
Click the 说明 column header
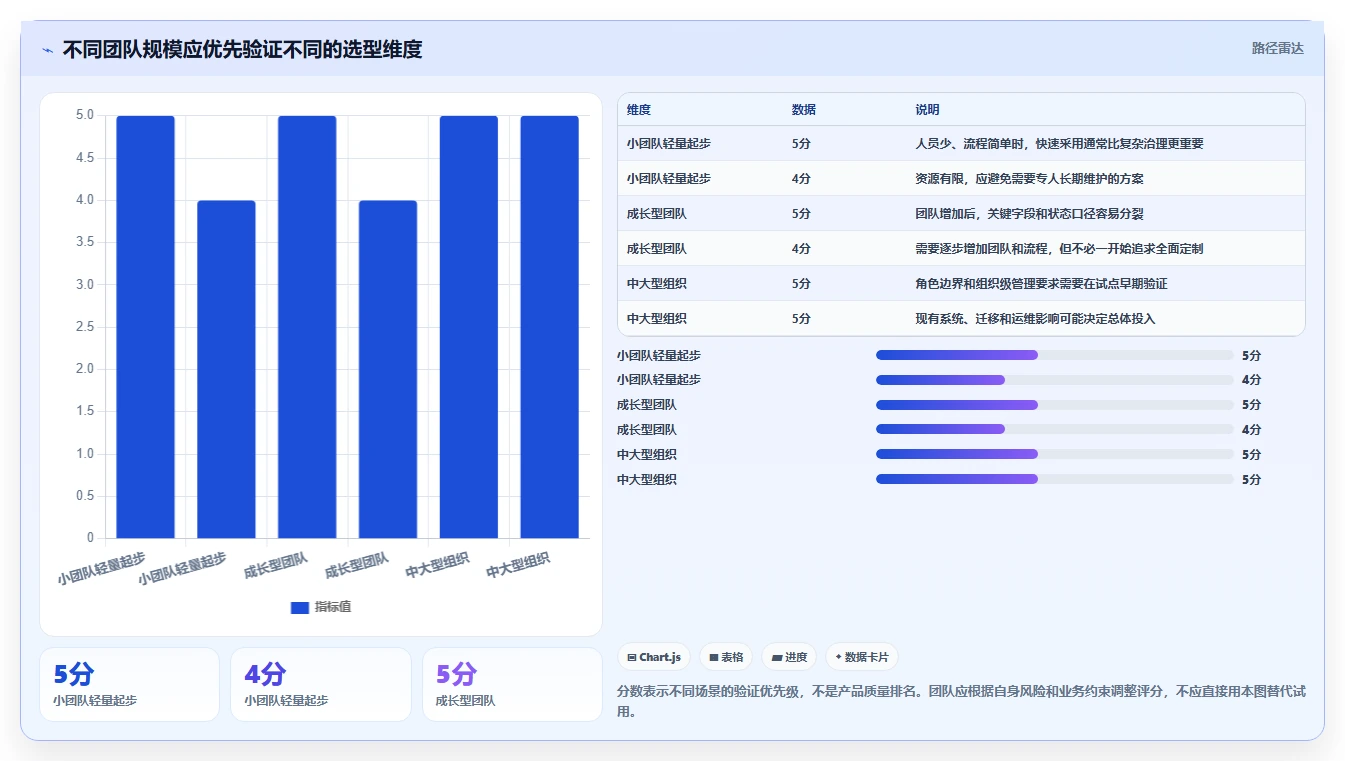(927, 110)
